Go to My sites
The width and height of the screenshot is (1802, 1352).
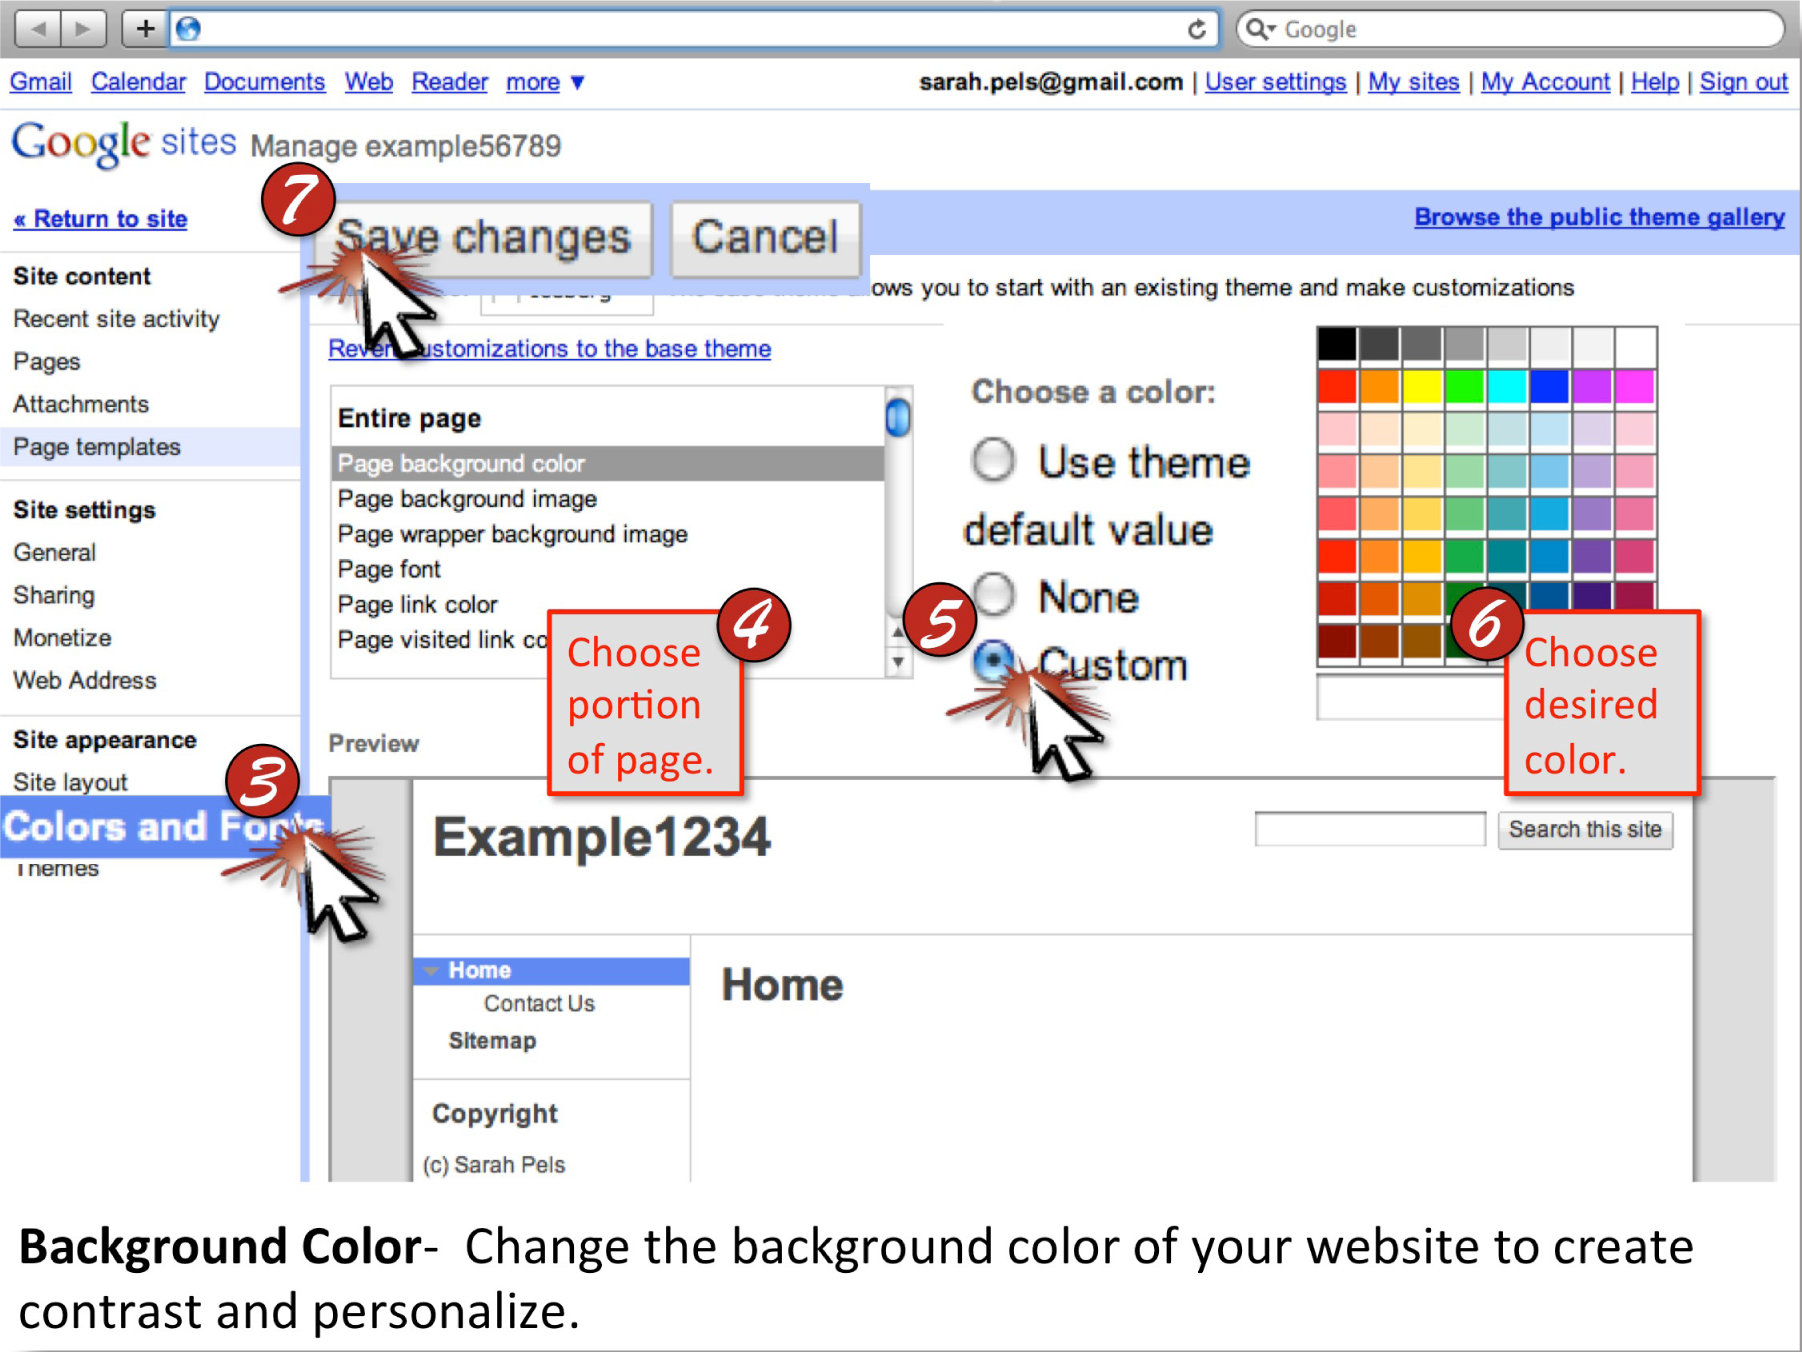[x=1413, y=82]
